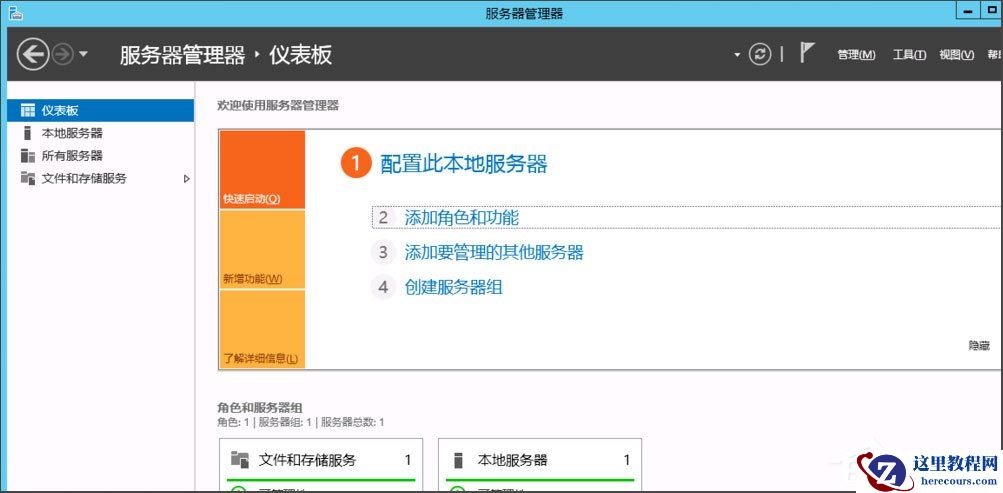Click 服务器管理器 in the breadcrumb header
Viewport: 1003px width, 493px height.
pyautogui.click(x=182, y=55)
